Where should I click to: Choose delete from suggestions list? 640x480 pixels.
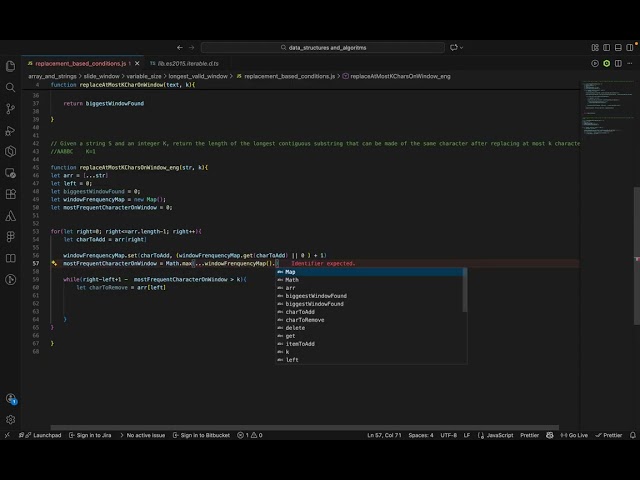(369, 328)
